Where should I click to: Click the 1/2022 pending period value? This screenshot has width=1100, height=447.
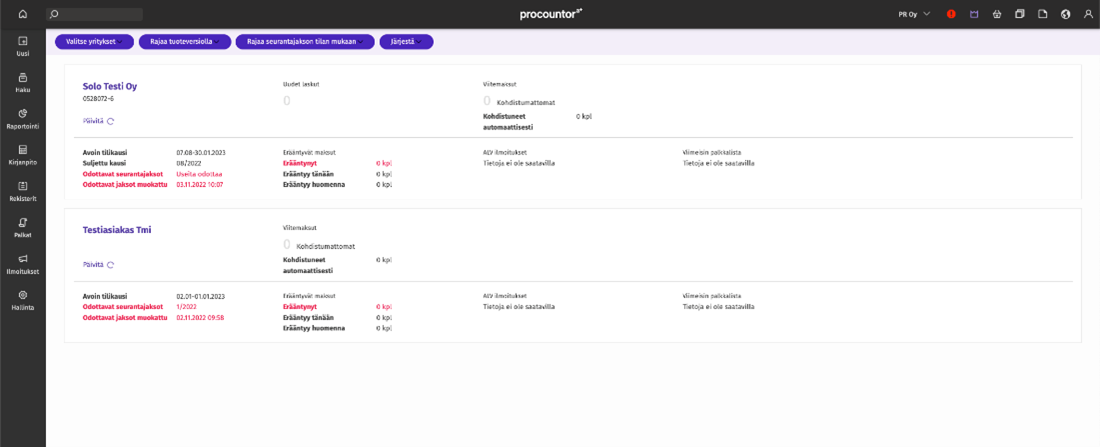pyautogui.click(x=185, y=307)
